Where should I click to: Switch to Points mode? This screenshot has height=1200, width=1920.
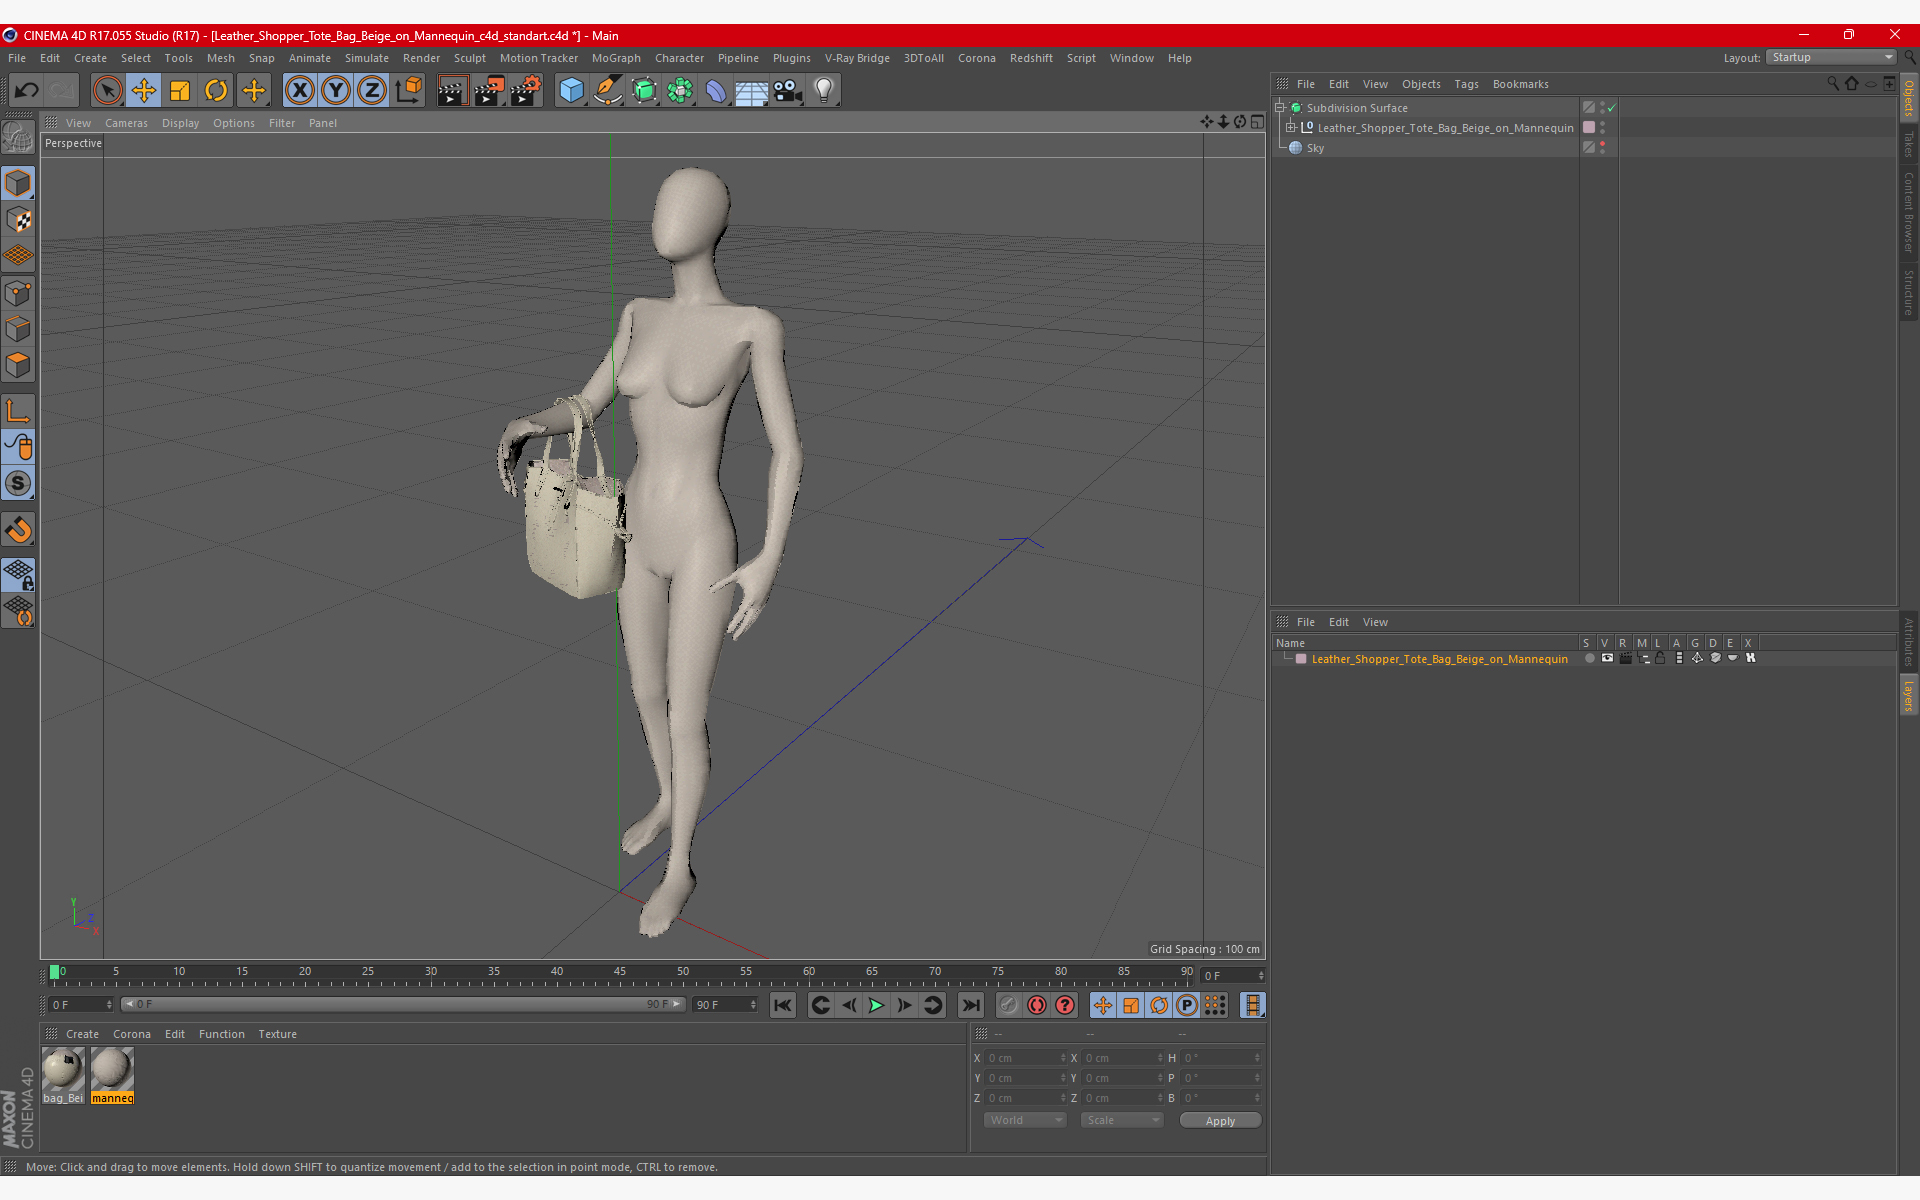[x=18, y=293]
